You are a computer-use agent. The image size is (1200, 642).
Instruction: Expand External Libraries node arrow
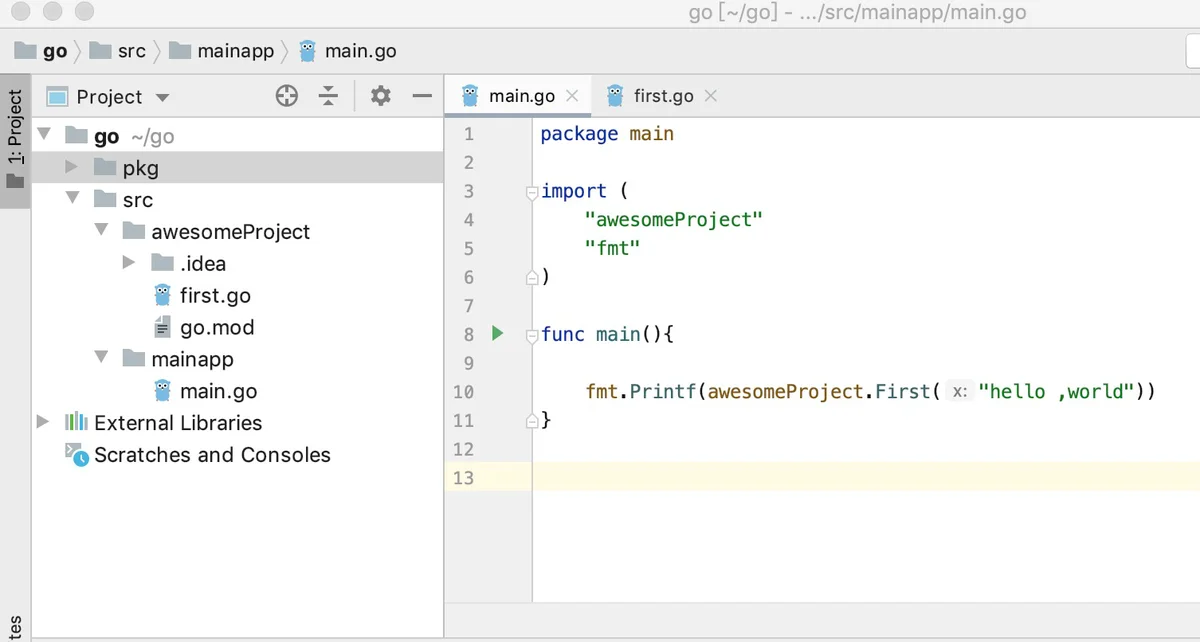pos(43,422)
